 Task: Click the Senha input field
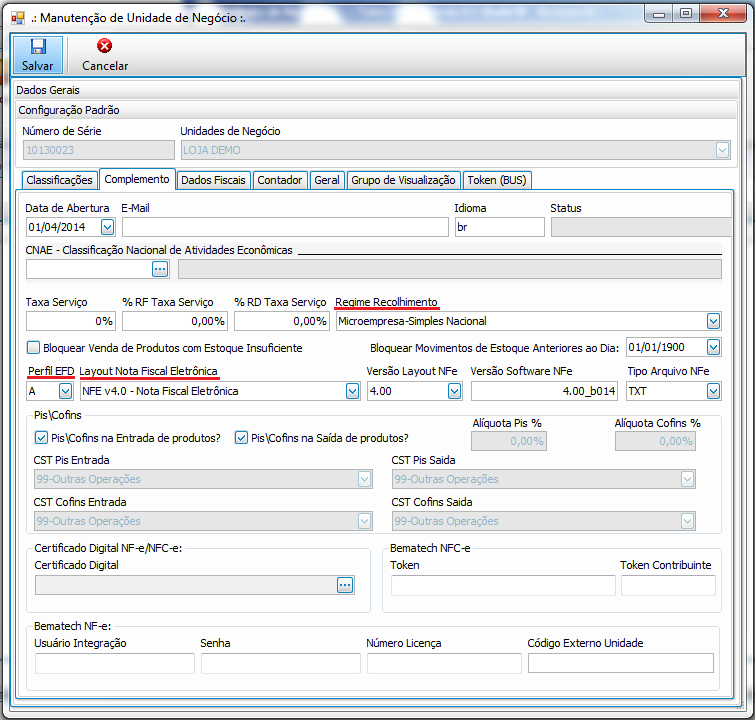click(281, 663)
